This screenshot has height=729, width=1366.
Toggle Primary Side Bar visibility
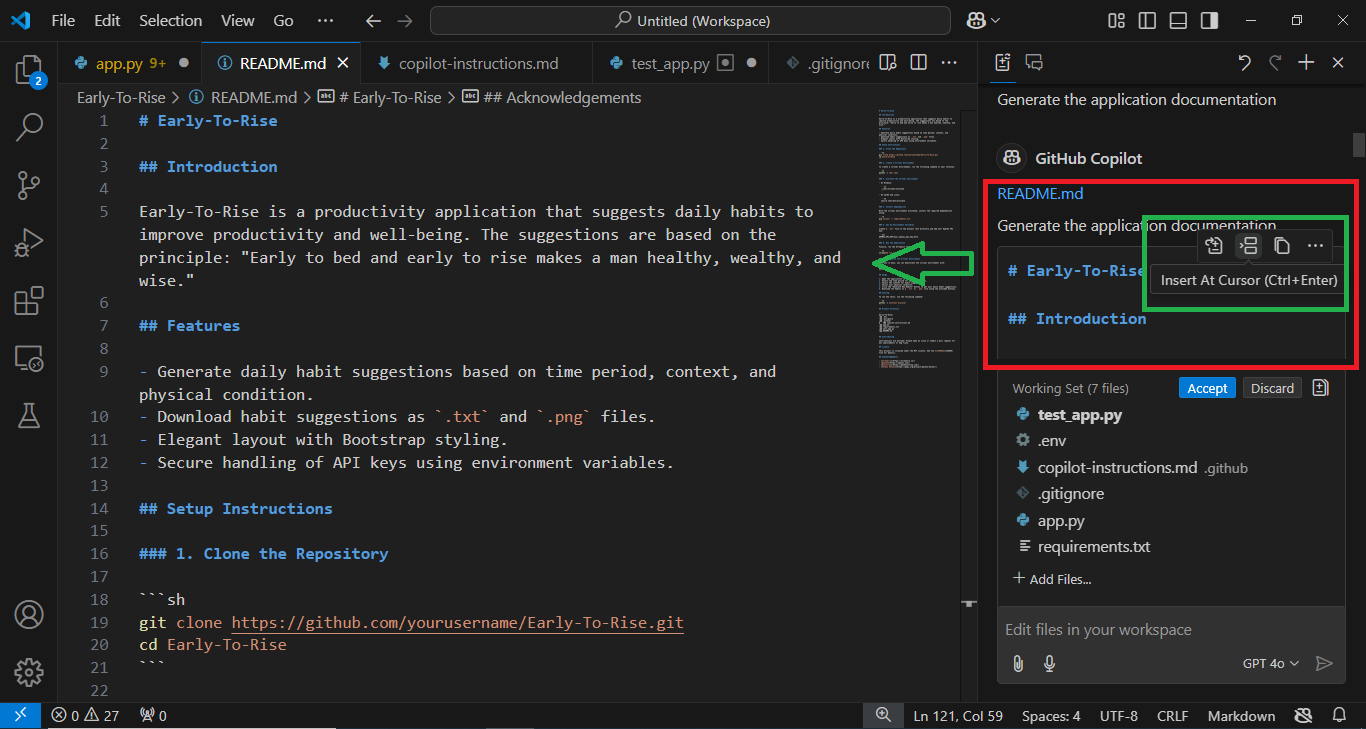click(1147, 20)
